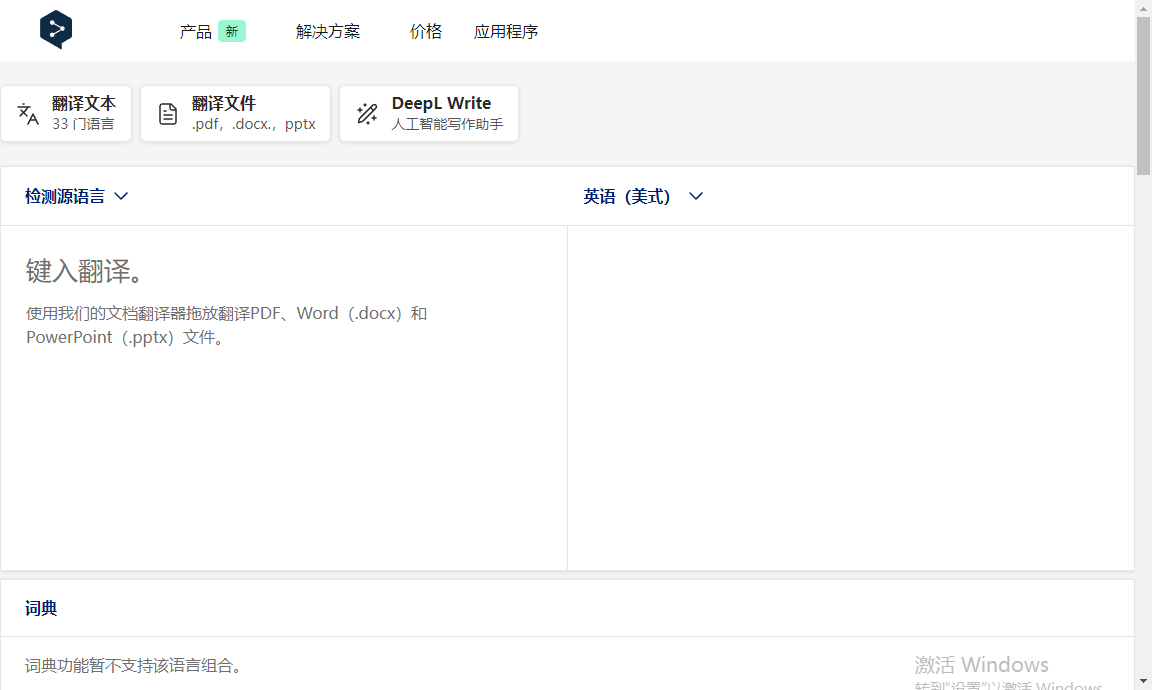Click the vertical scrollbar thumb
Screen dimensions: 1152x690
(x=1143, y=96)
